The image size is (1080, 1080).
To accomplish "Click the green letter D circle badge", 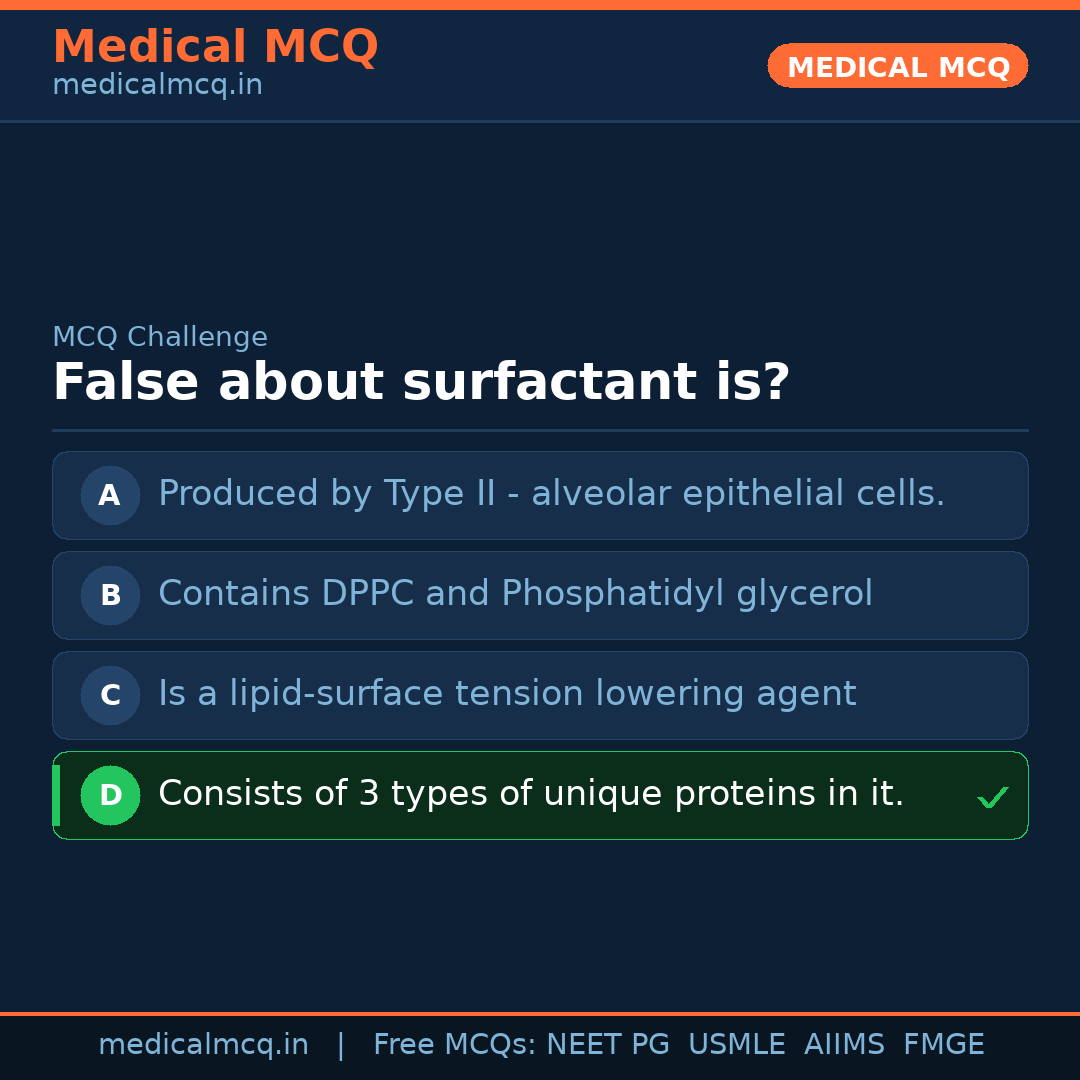I will (x=110, y=795).
